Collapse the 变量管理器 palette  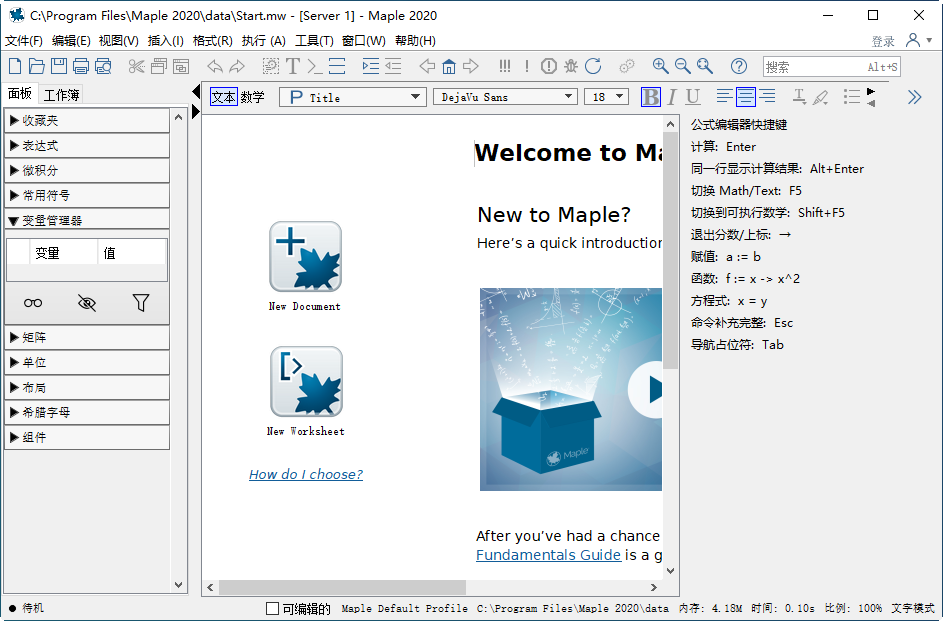click(87, 221)
